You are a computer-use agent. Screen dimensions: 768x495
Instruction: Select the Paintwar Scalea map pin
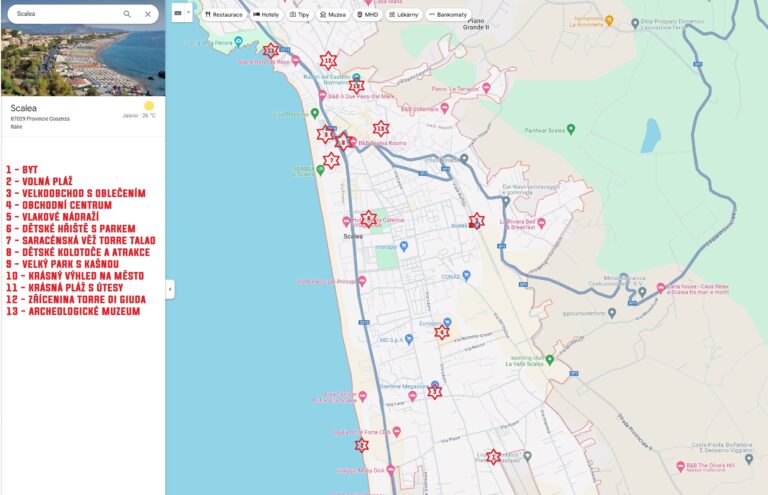[x=570, y=129]
